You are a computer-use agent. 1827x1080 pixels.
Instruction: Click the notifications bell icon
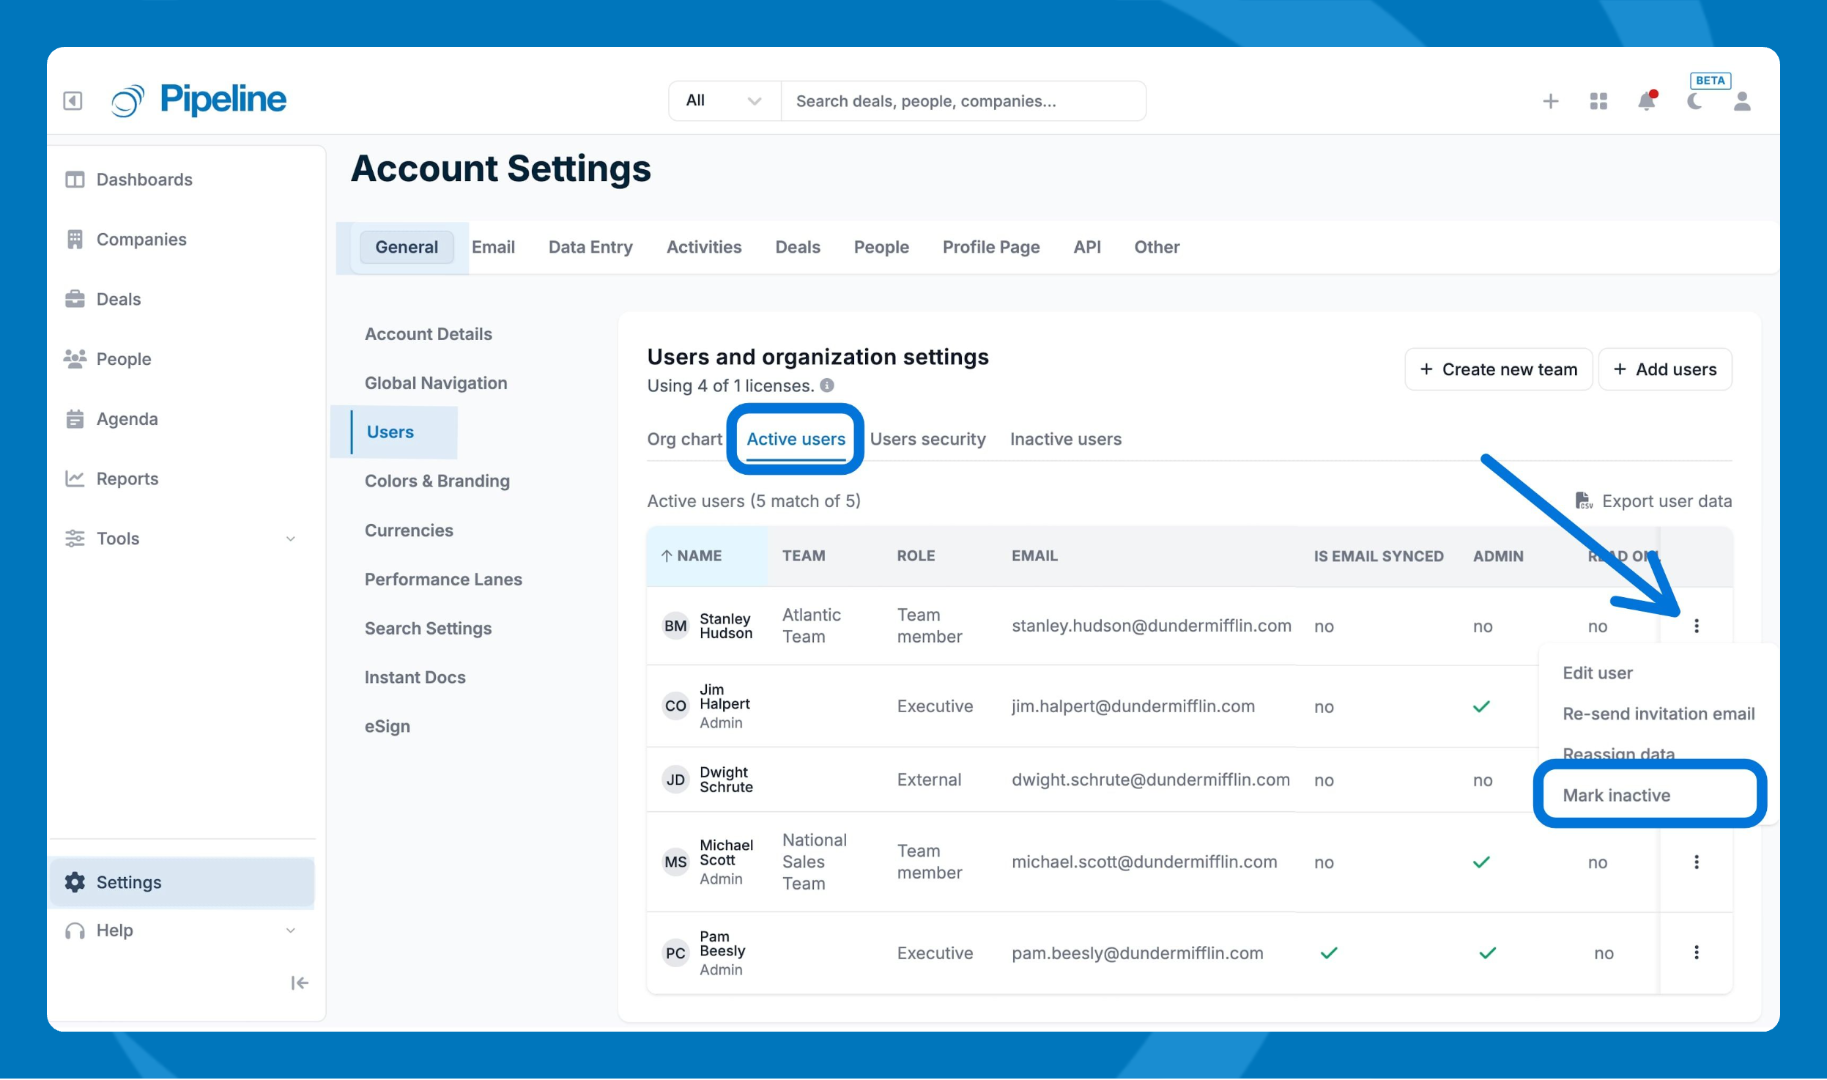pos(1646,101)
